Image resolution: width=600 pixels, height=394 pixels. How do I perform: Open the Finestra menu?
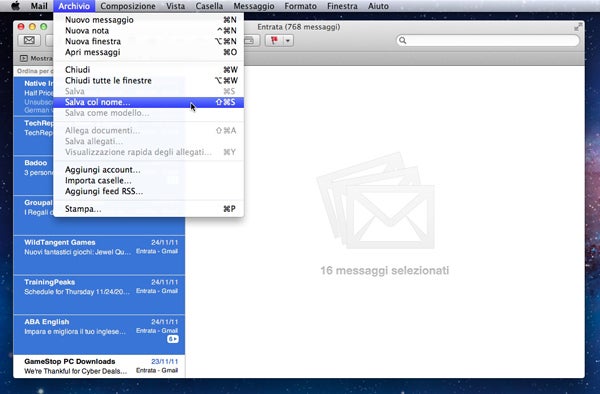click(x=342, y=6)
